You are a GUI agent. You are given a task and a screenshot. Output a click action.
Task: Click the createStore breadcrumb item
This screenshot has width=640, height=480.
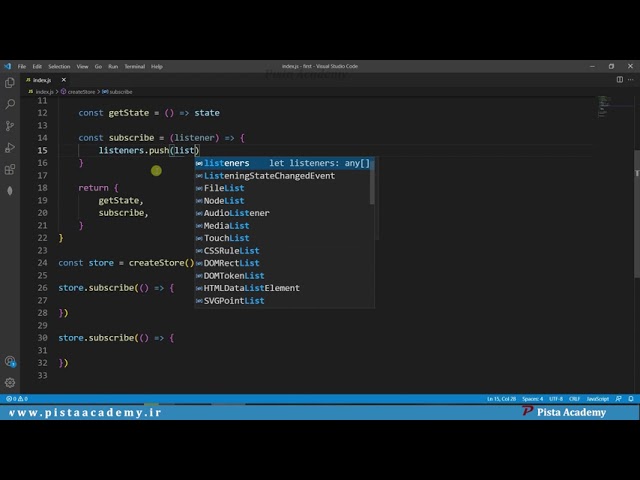click(81, 92)
